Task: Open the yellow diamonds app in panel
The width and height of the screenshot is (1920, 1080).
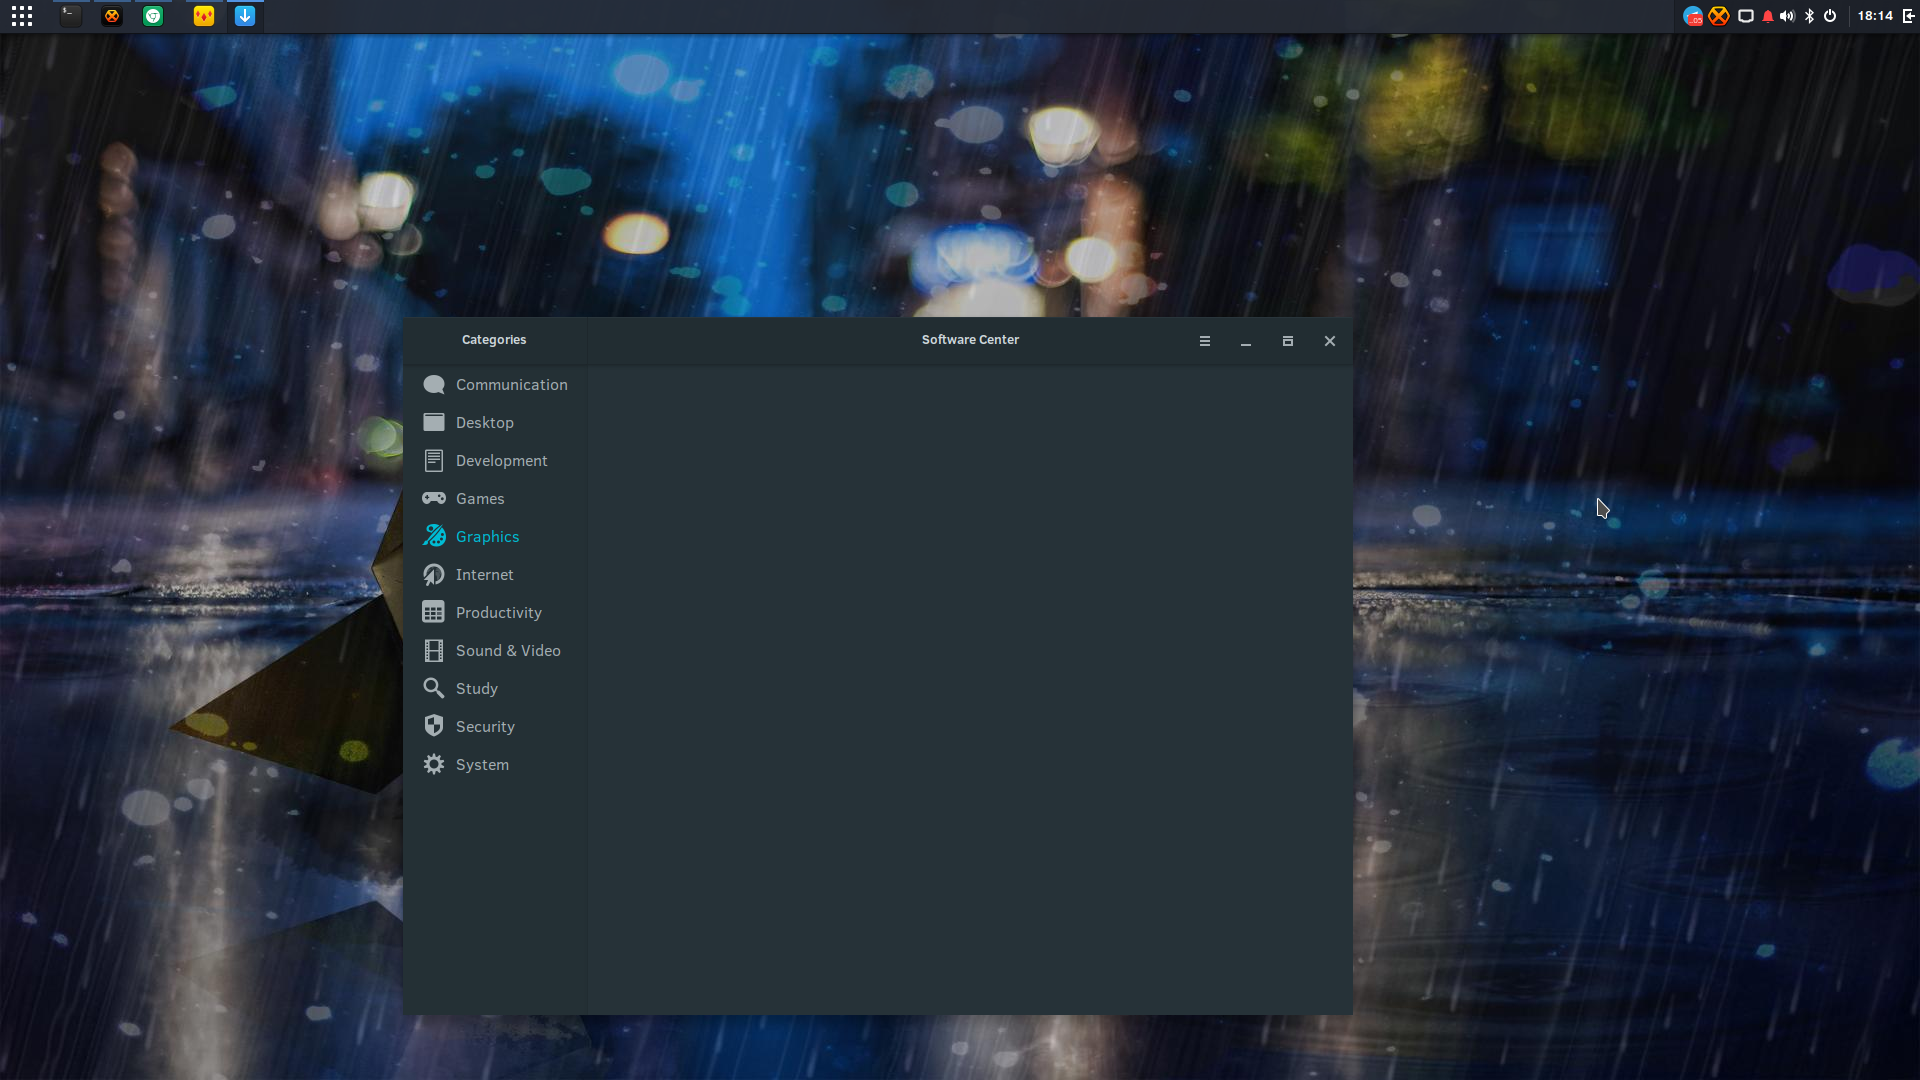Action: [x=204, y=16]
